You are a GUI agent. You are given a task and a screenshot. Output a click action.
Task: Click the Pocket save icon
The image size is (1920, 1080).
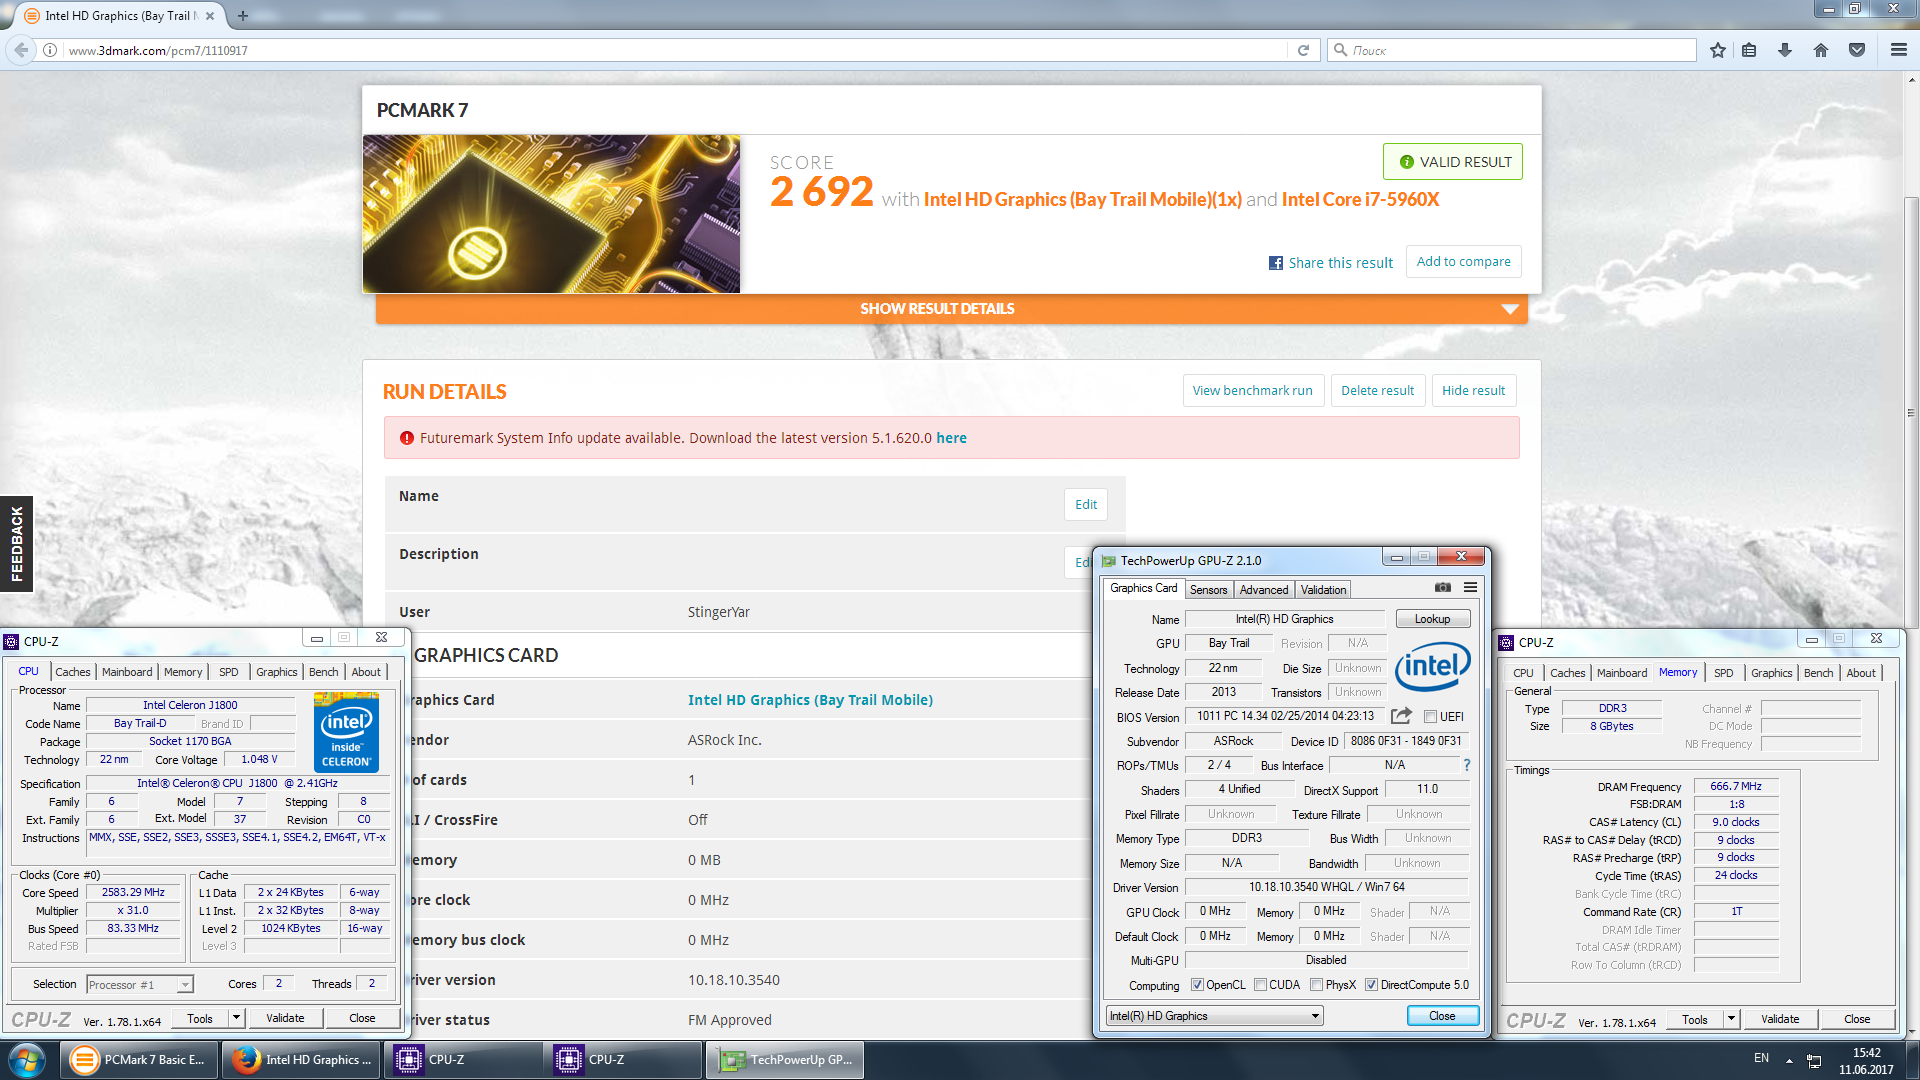tap(1857, 50)
